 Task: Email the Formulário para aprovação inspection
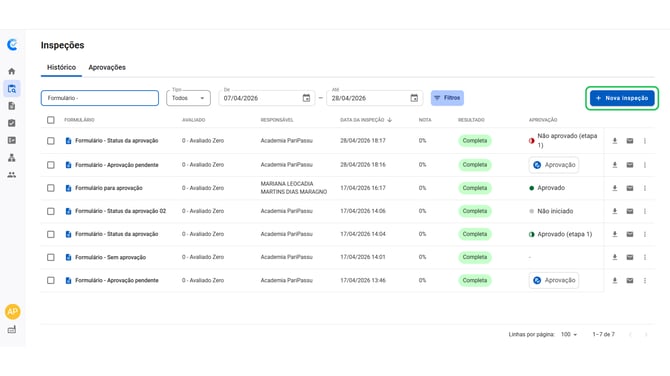[630, 188]
